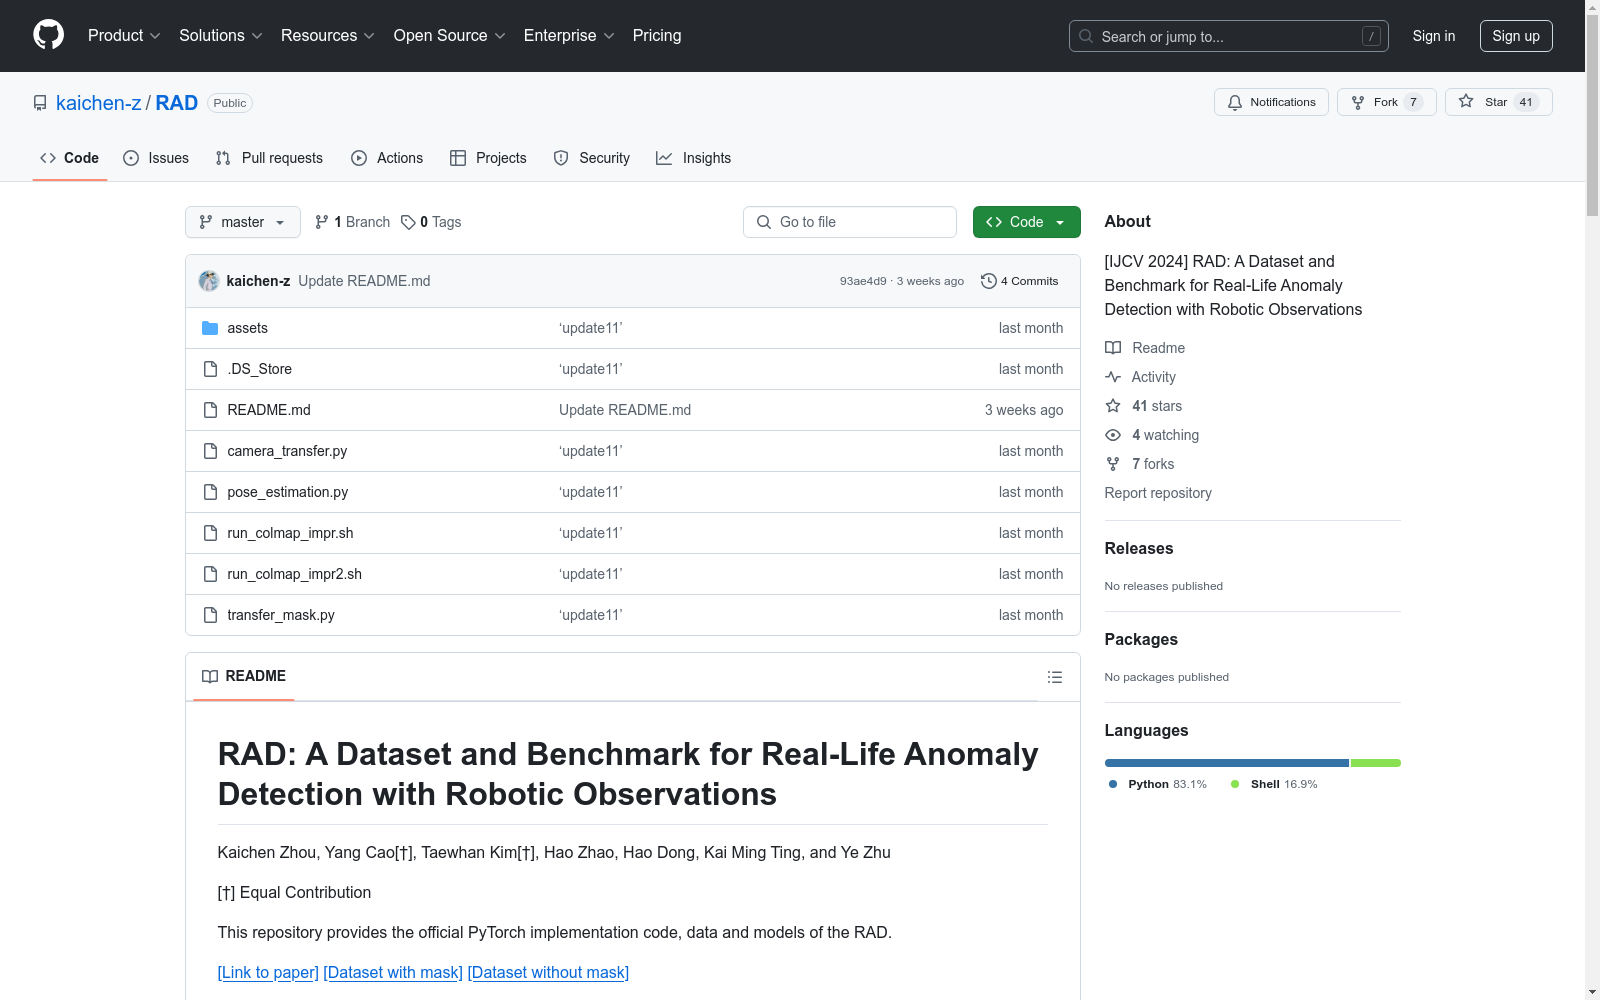The image size is (1600, 1000).
Task: Click the Notifications bell button
Action: pos(1271,102)
